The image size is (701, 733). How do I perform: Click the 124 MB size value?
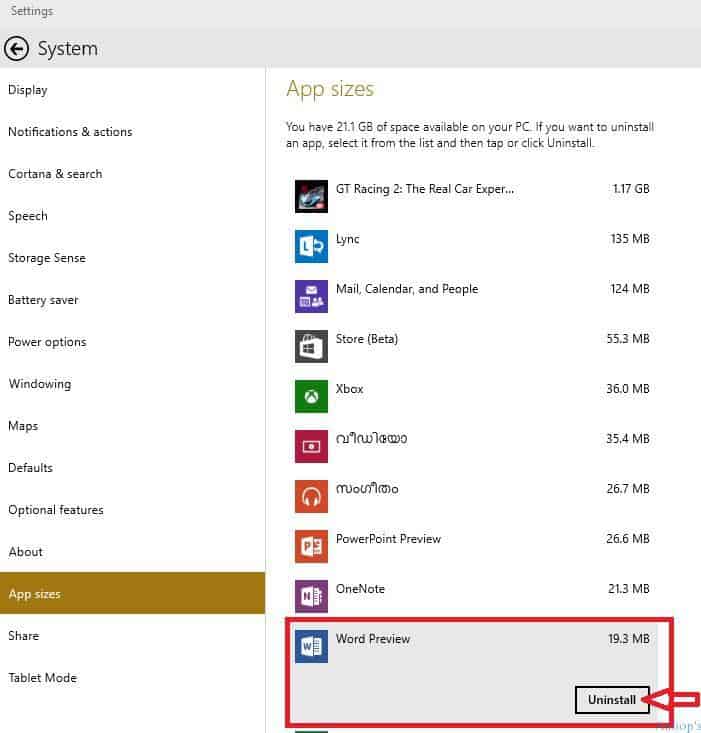click(x=630, y=289)
